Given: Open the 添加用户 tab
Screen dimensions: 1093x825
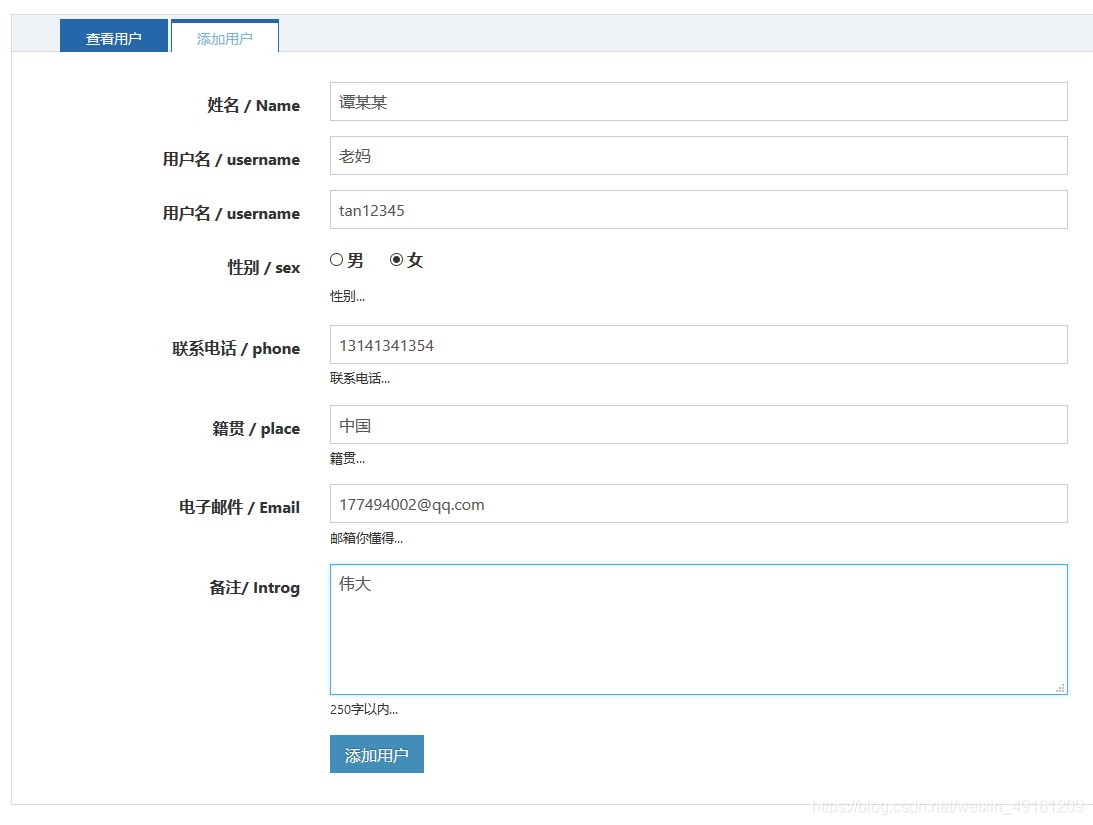Looking at the screenshot, I should click(224, 36).
